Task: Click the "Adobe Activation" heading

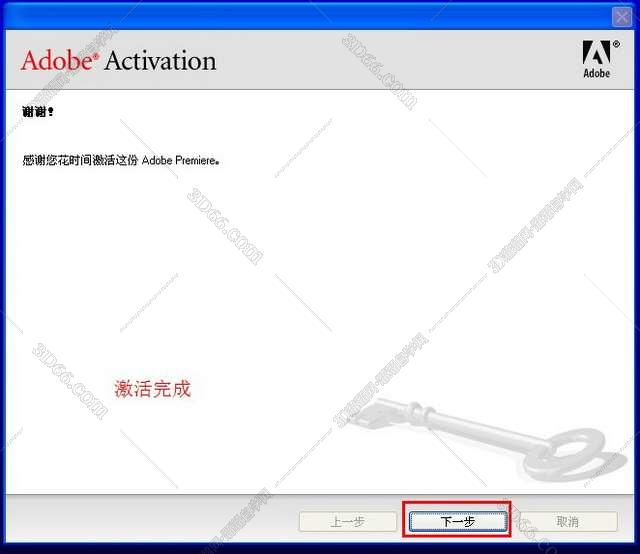Action: point(118,61)
